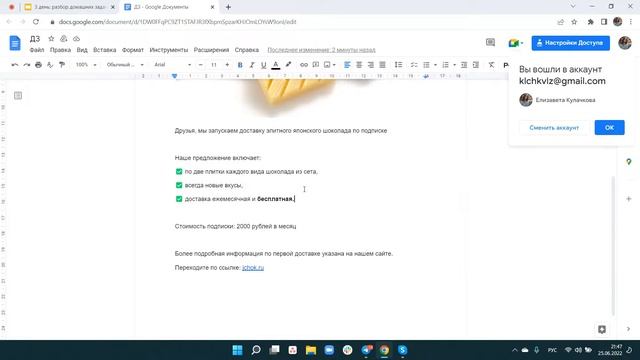
Task: Insert an image via the toolbar icon
Action: tap(327, 65)
